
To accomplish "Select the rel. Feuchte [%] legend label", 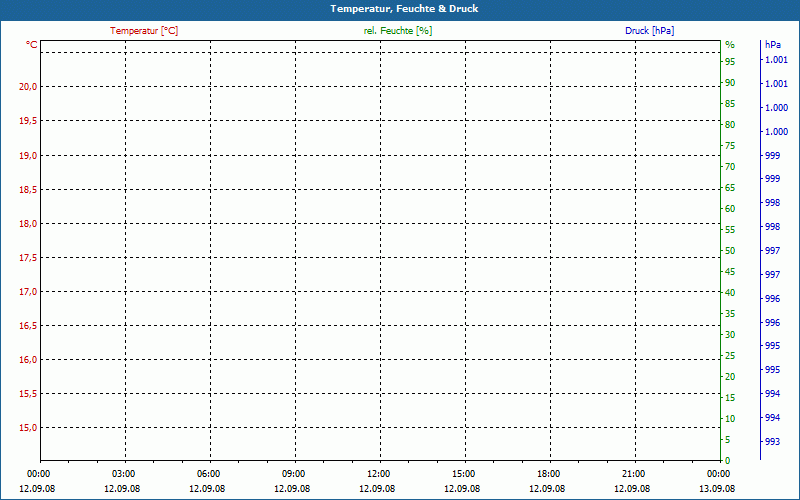I will (x=398, y=31).
